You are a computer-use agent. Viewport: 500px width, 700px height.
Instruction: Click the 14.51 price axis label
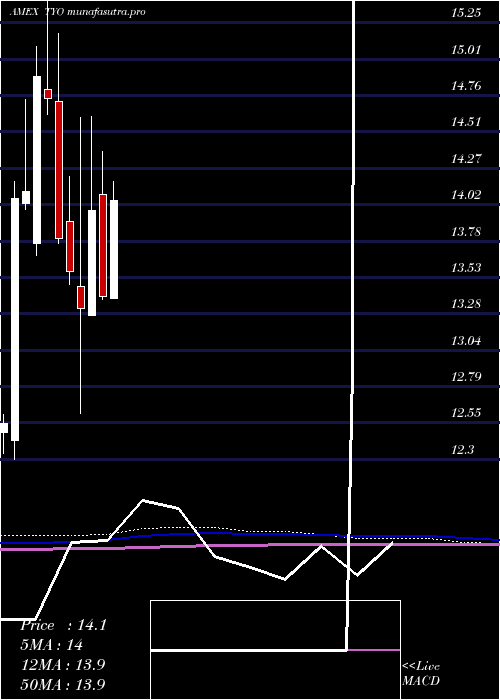pyautogui.click(x=466, y=122)
